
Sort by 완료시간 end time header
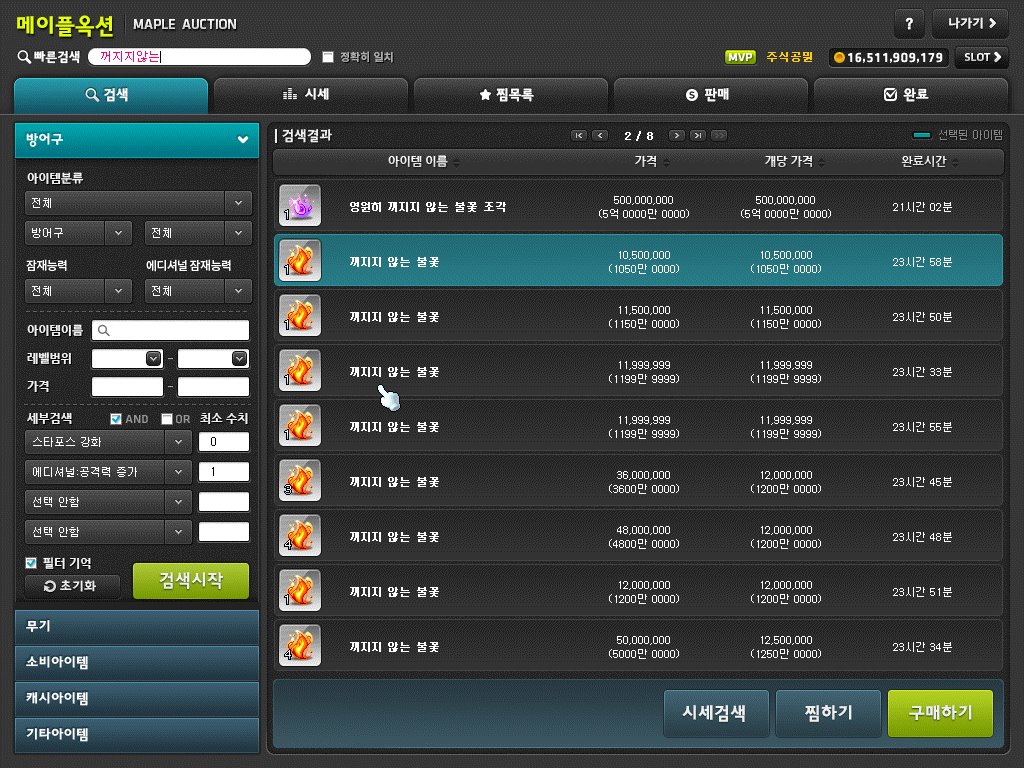click(929, 161)
